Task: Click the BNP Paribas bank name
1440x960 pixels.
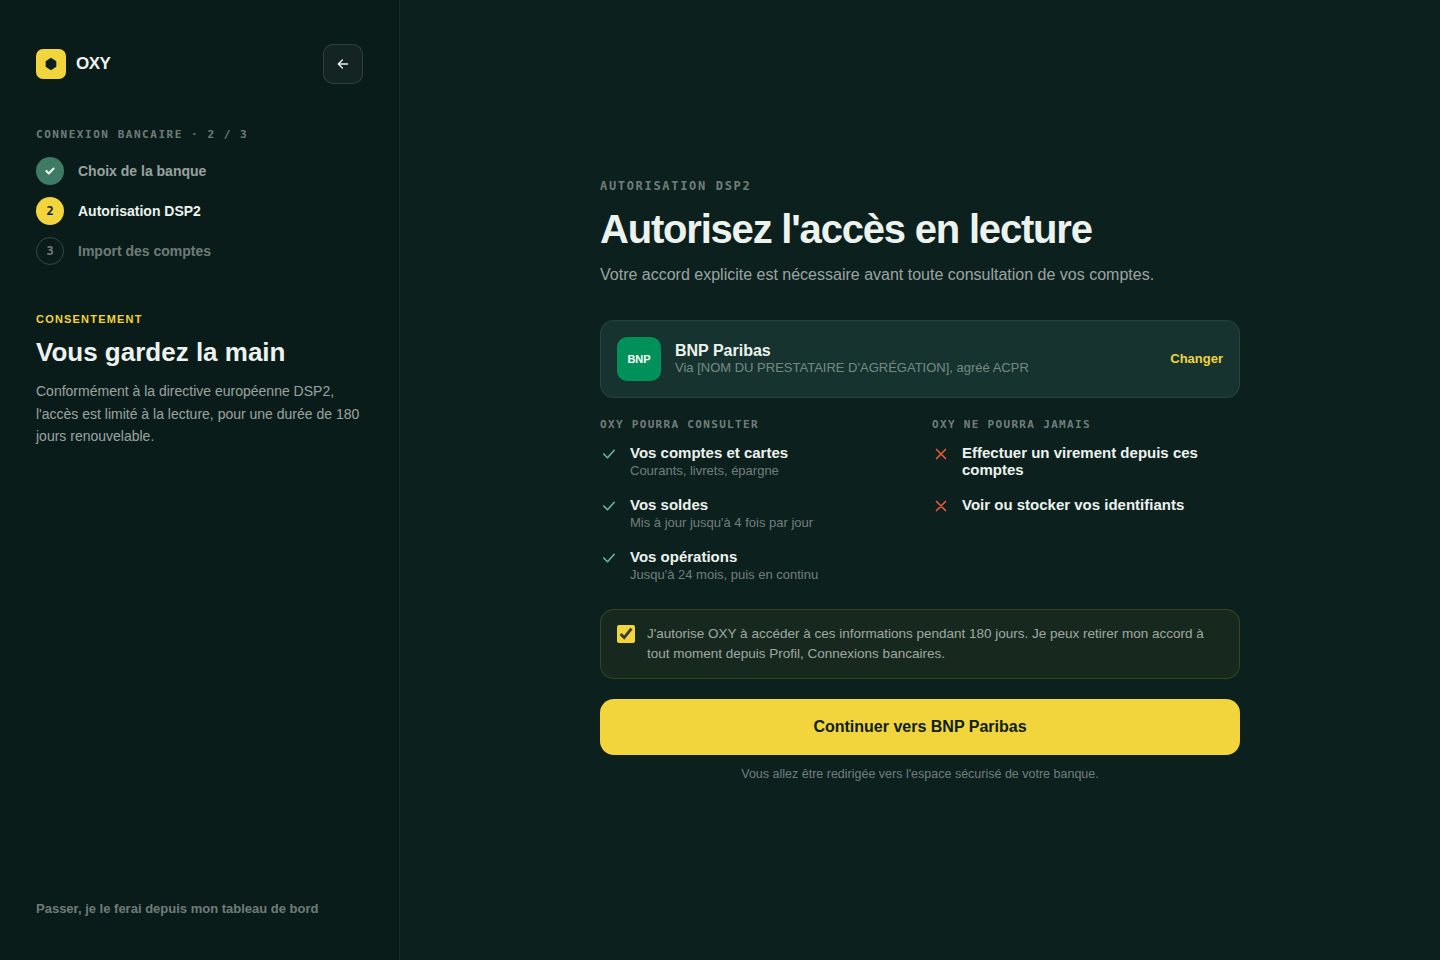Action: click(723, 350)
